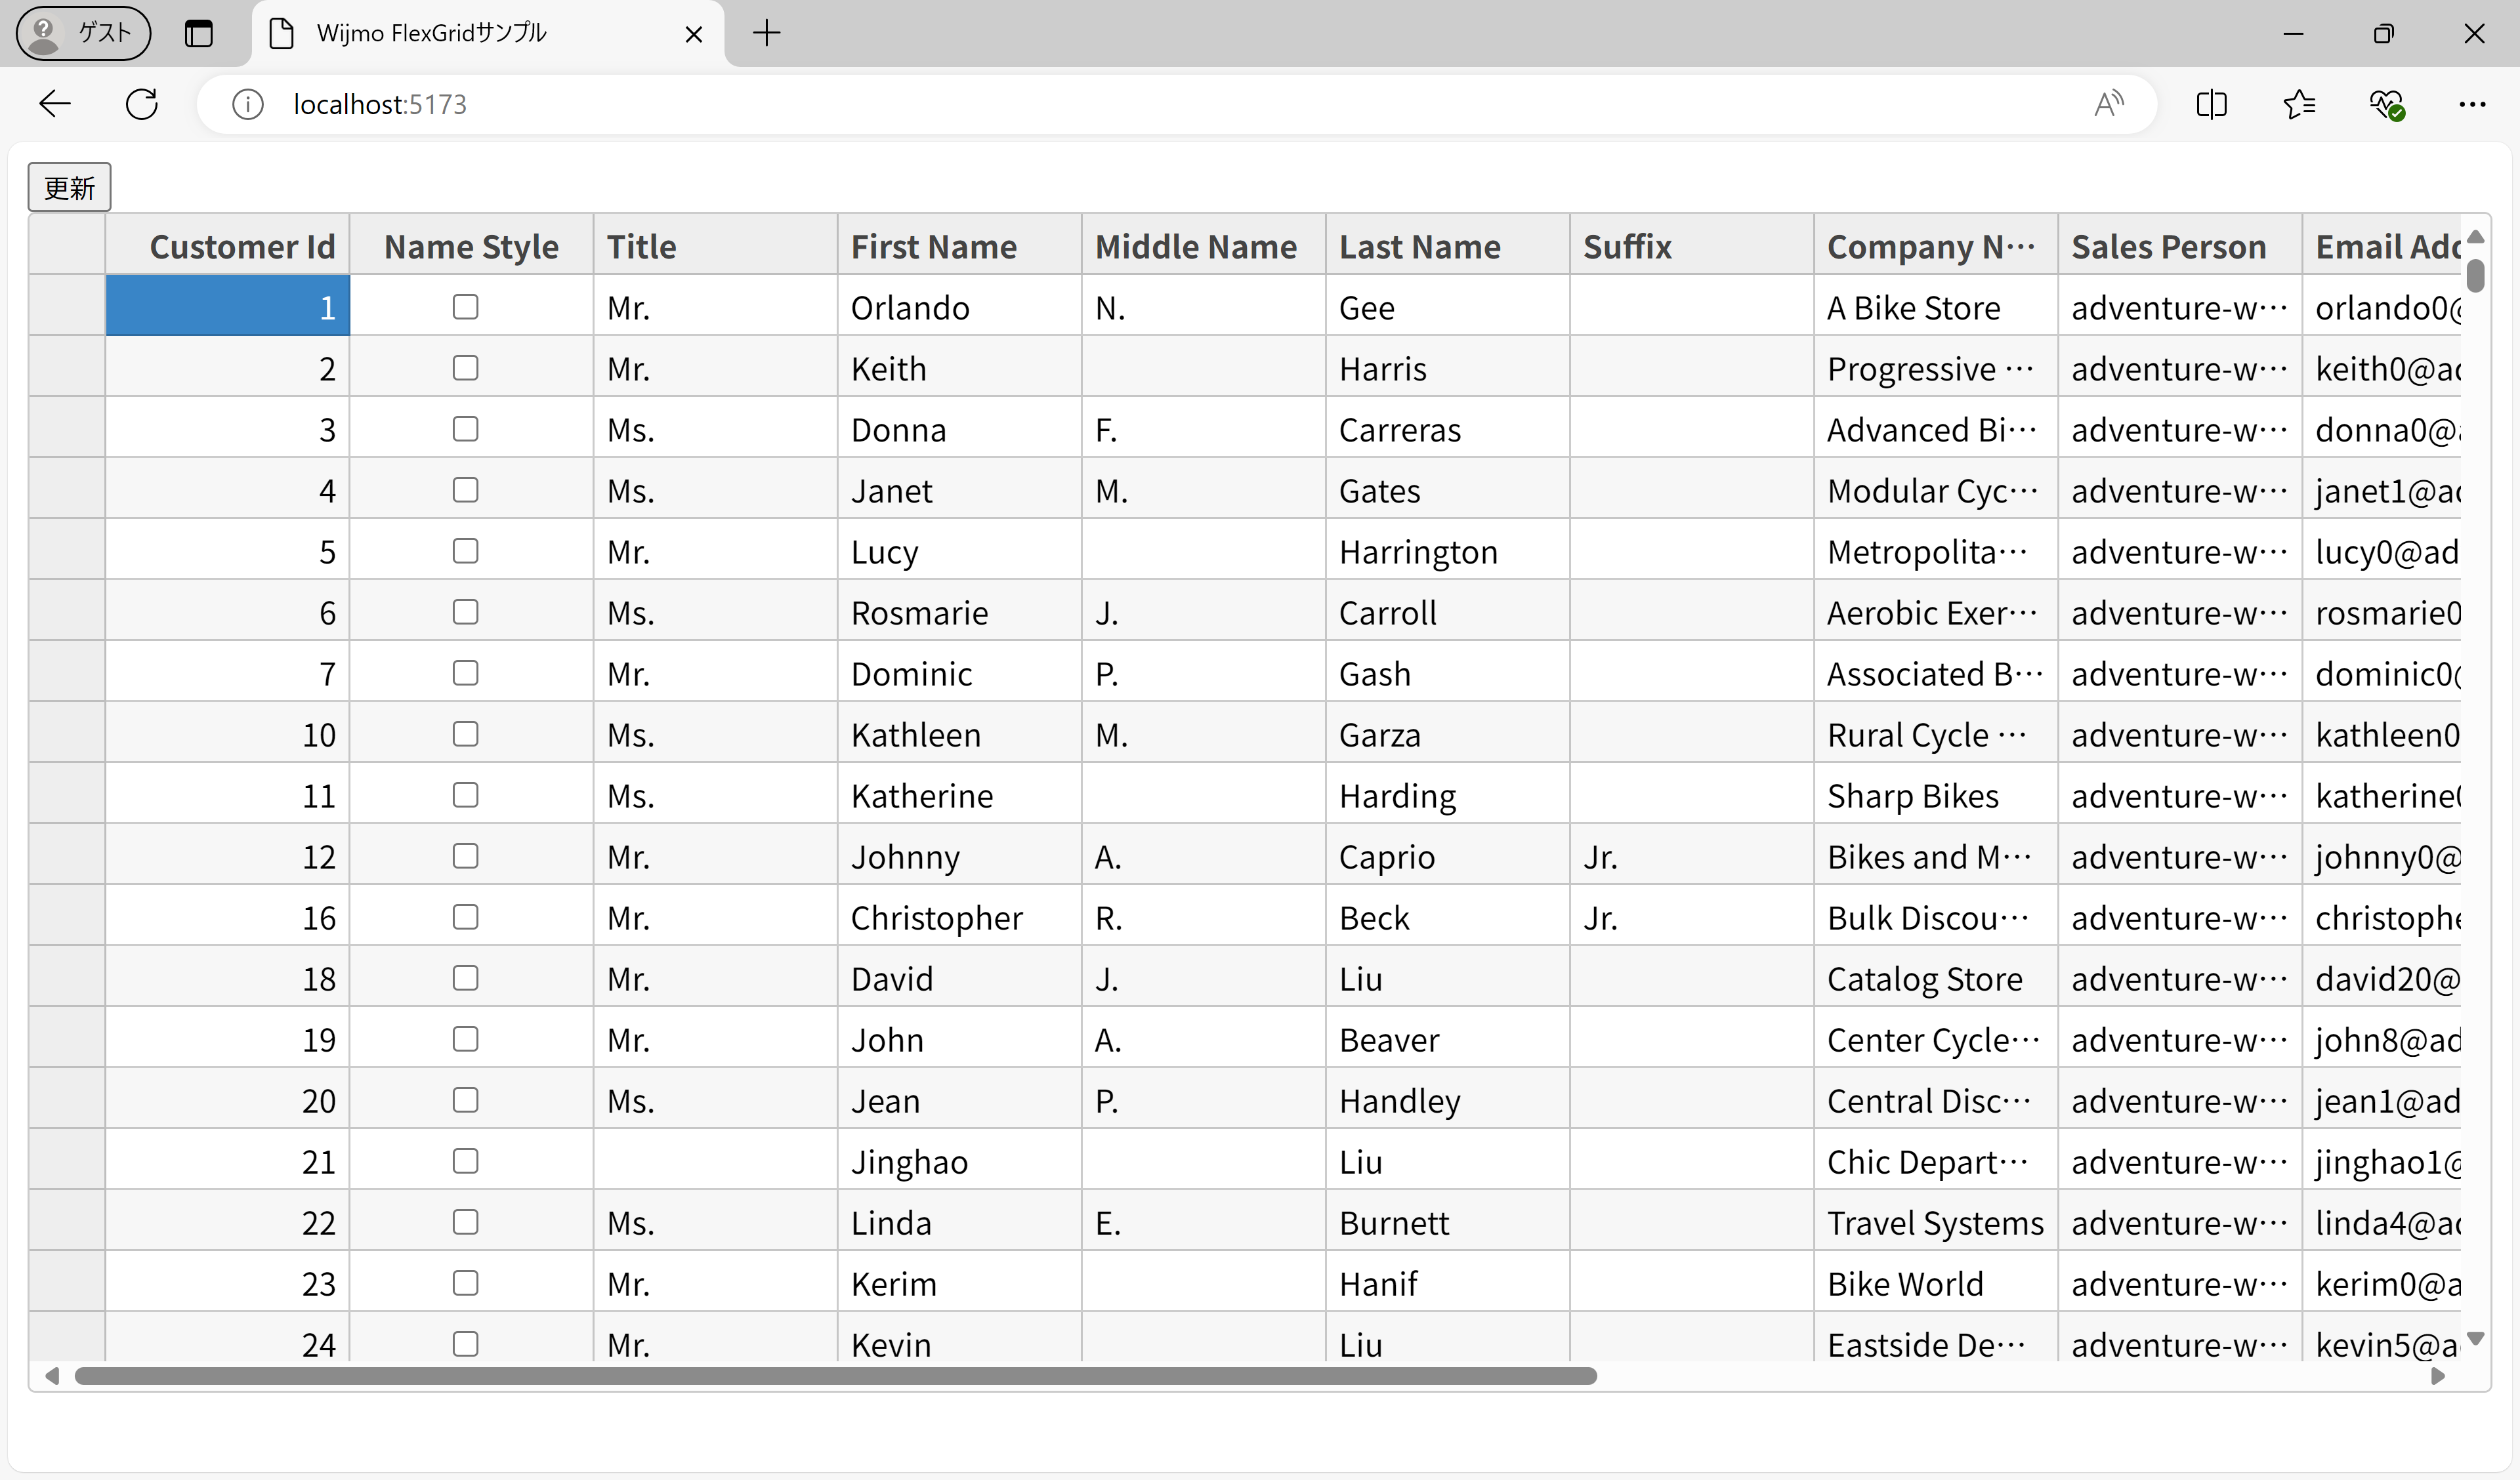Open the tab actions menu icon
Viewport: 2520px width, 1480px height.
[x=199, y=33]
